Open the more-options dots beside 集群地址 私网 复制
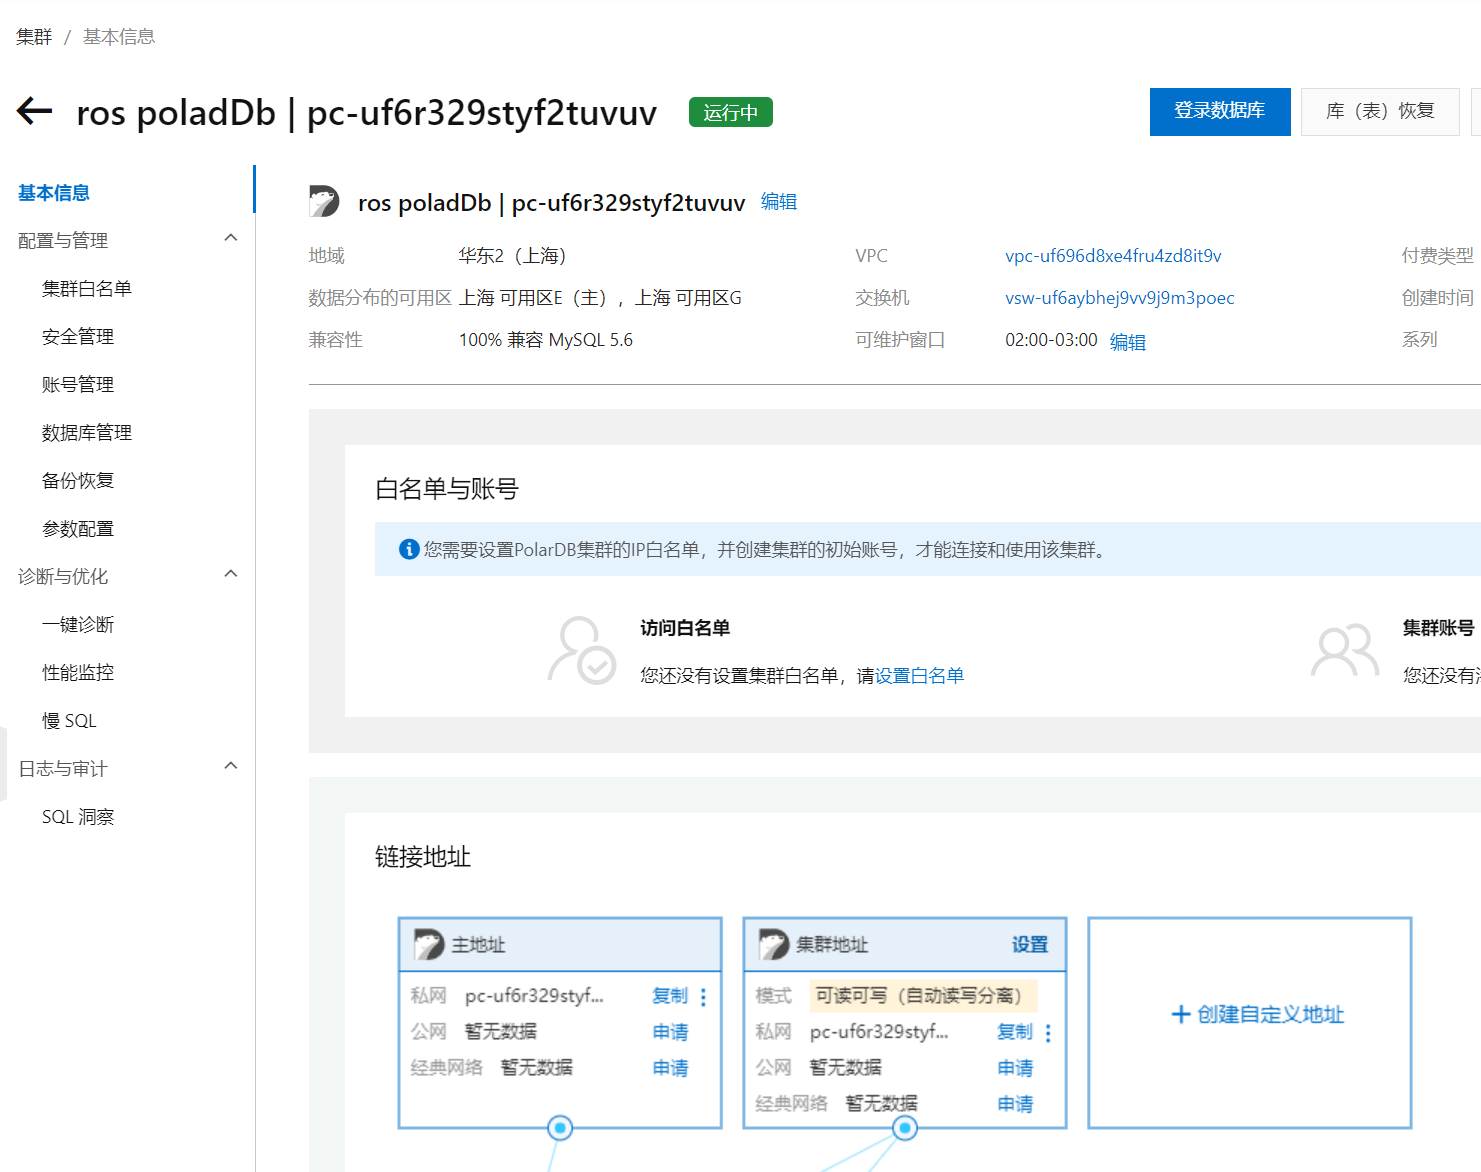Screen dimensions: 1481x1172 click(1048, 1032)
